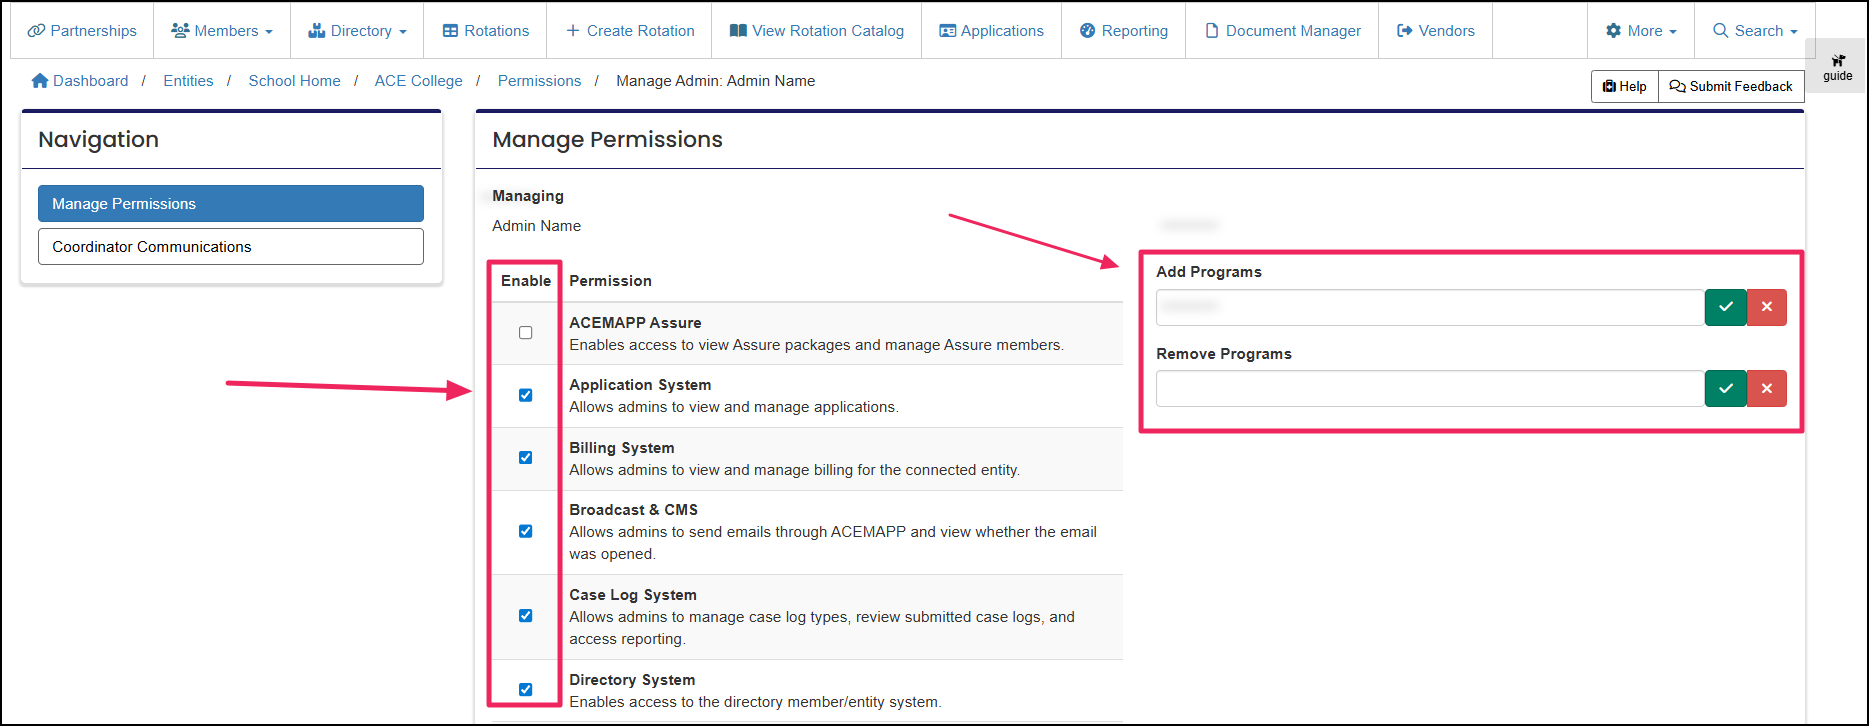
Task: Expand the Search dropdown
Action: tap(1755, 31)
